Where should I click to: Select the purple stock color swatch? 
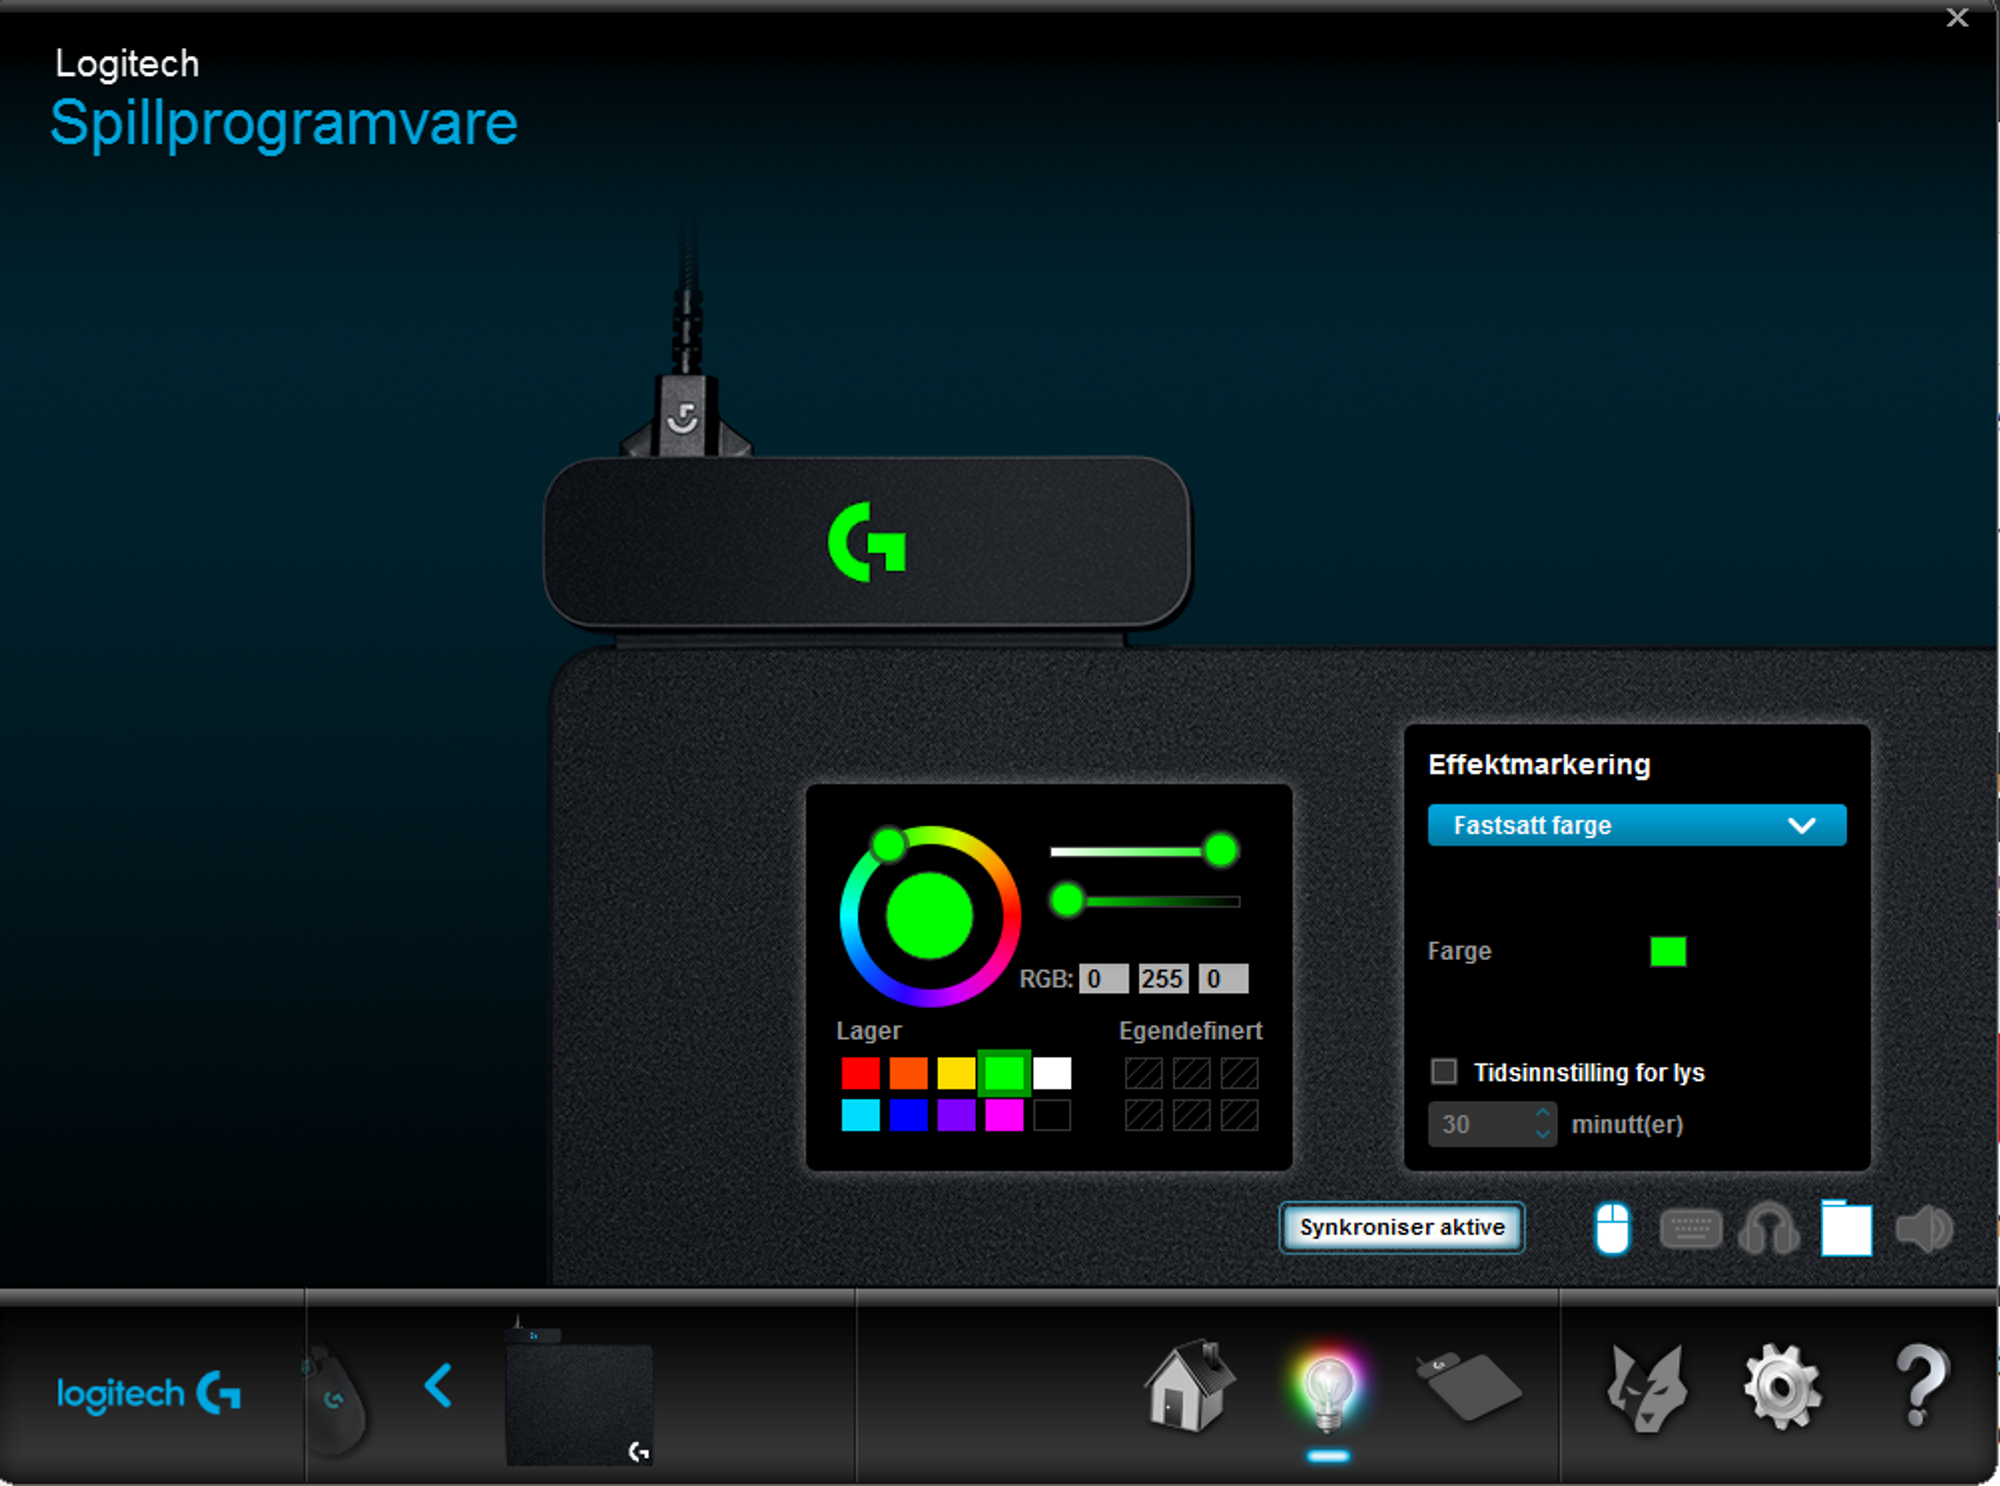pyautogui.click(x=956, y=1115)
